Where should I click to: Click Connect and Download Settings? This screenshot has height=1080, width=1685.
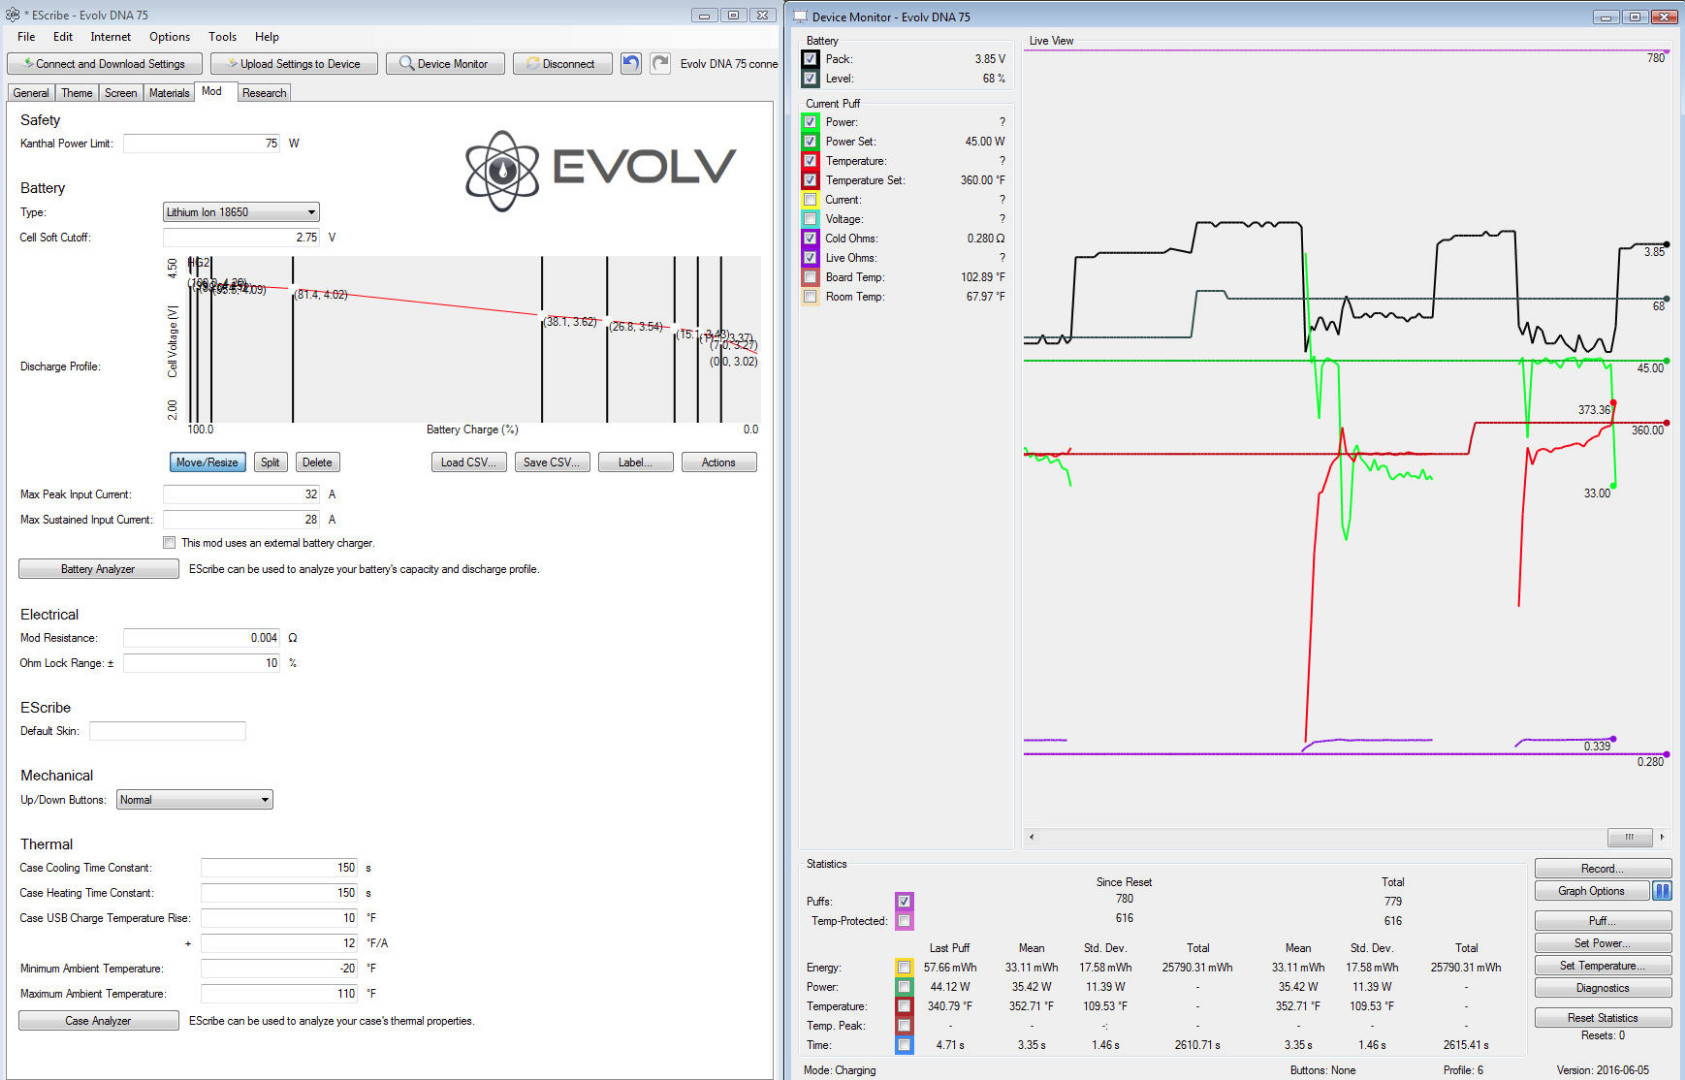tap(104, 64)
